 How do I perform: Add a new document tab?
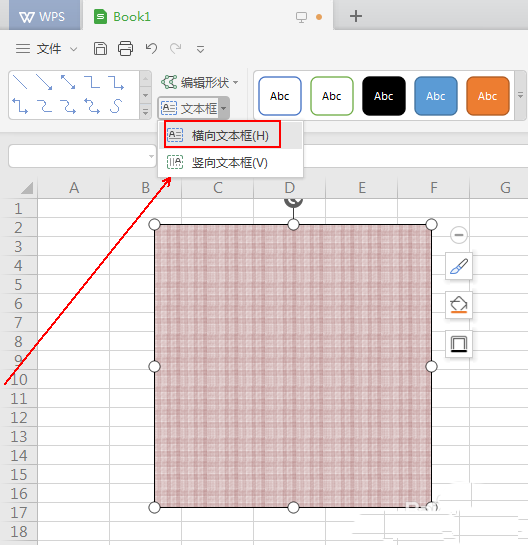[x=356, y=16]
